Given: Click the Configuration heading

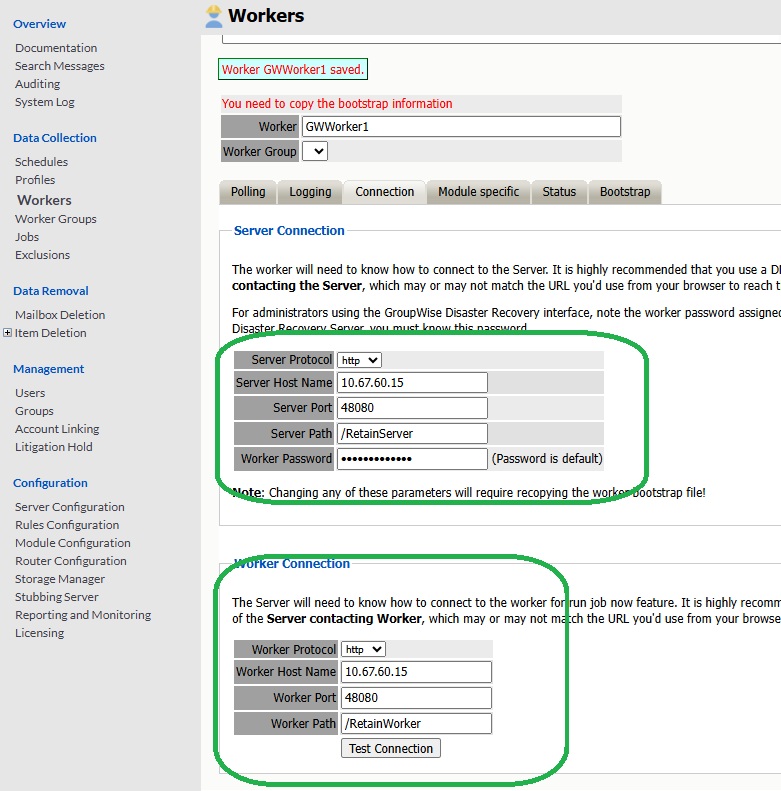Looking at the screenshot, I should pyautogui.click(x=50, y=483).
